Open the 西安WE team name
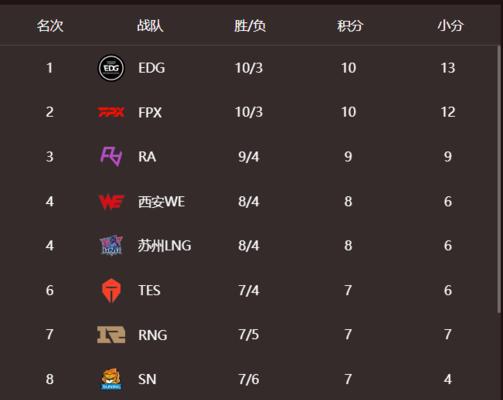This screenshot has width=503, height=400. coord(161,201)
